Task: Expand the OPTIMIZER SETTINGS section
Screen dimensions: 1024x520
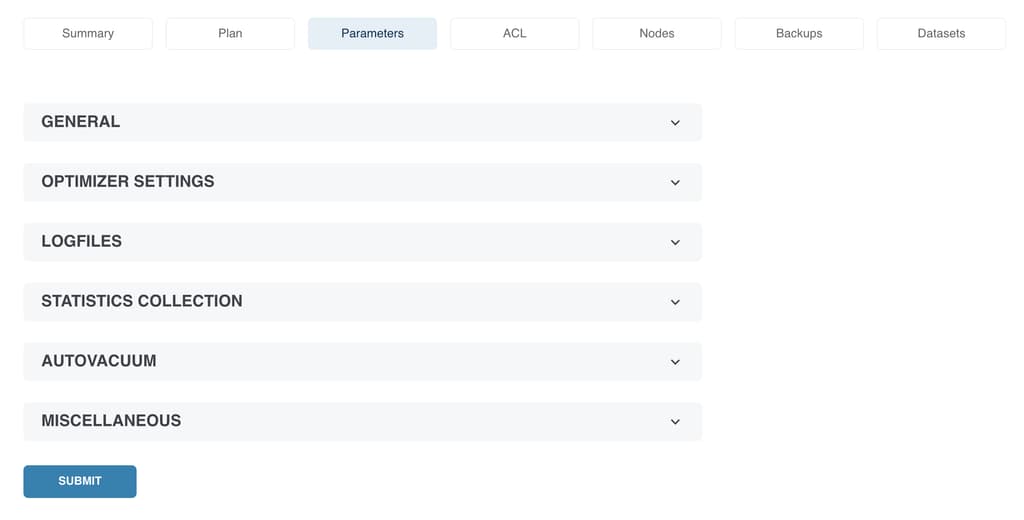Action: coord(362,182)
